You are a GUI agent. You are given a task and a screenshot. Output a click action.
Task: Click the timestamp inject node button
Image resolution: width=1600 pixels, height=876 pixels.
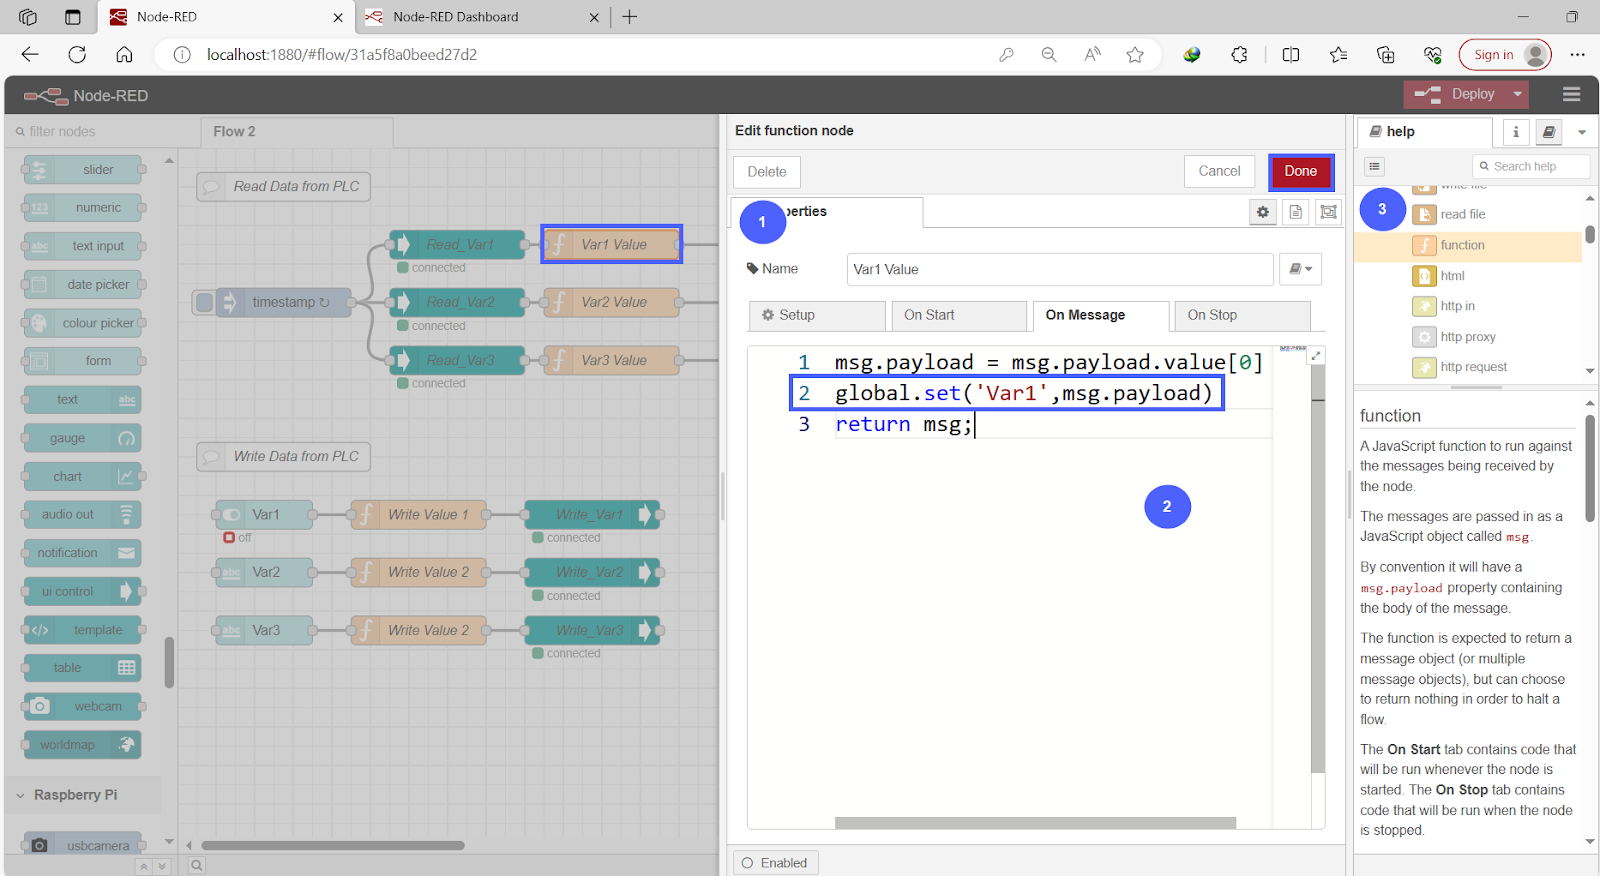coord(205,302)
